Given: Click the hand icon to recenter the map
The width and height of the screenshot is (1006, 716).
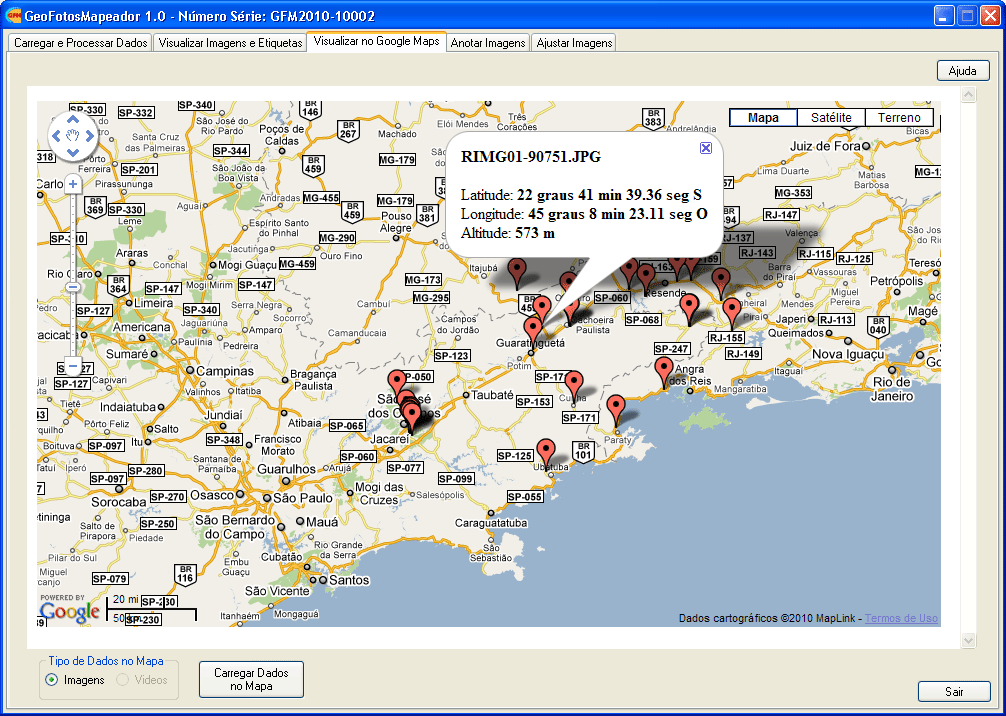Looking at the screenshot, I should pos(72,135).
